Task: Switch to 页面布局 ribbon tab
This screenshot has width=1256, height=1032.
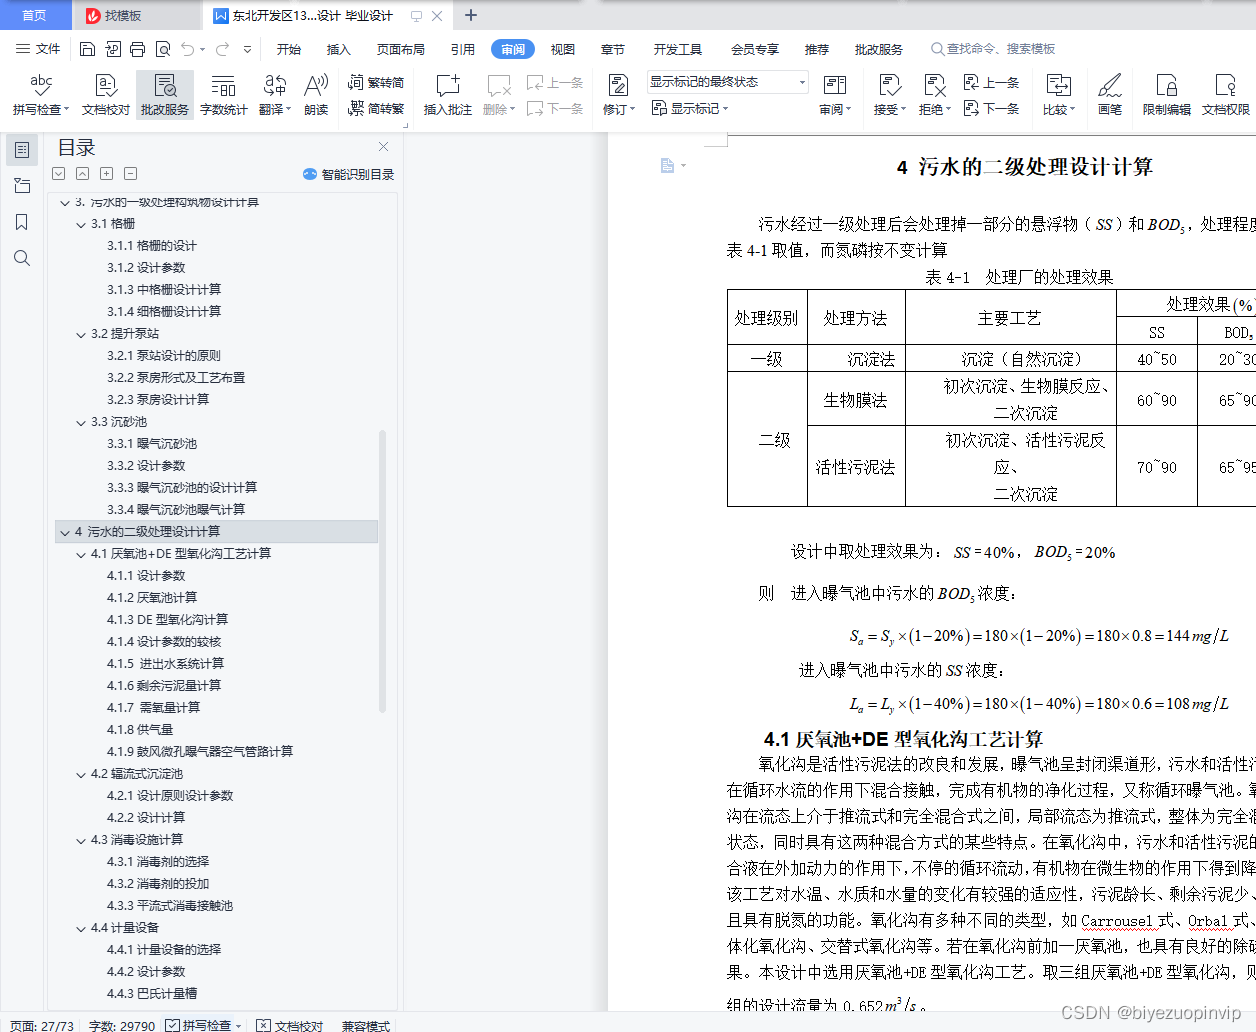Action: [401, 49]
